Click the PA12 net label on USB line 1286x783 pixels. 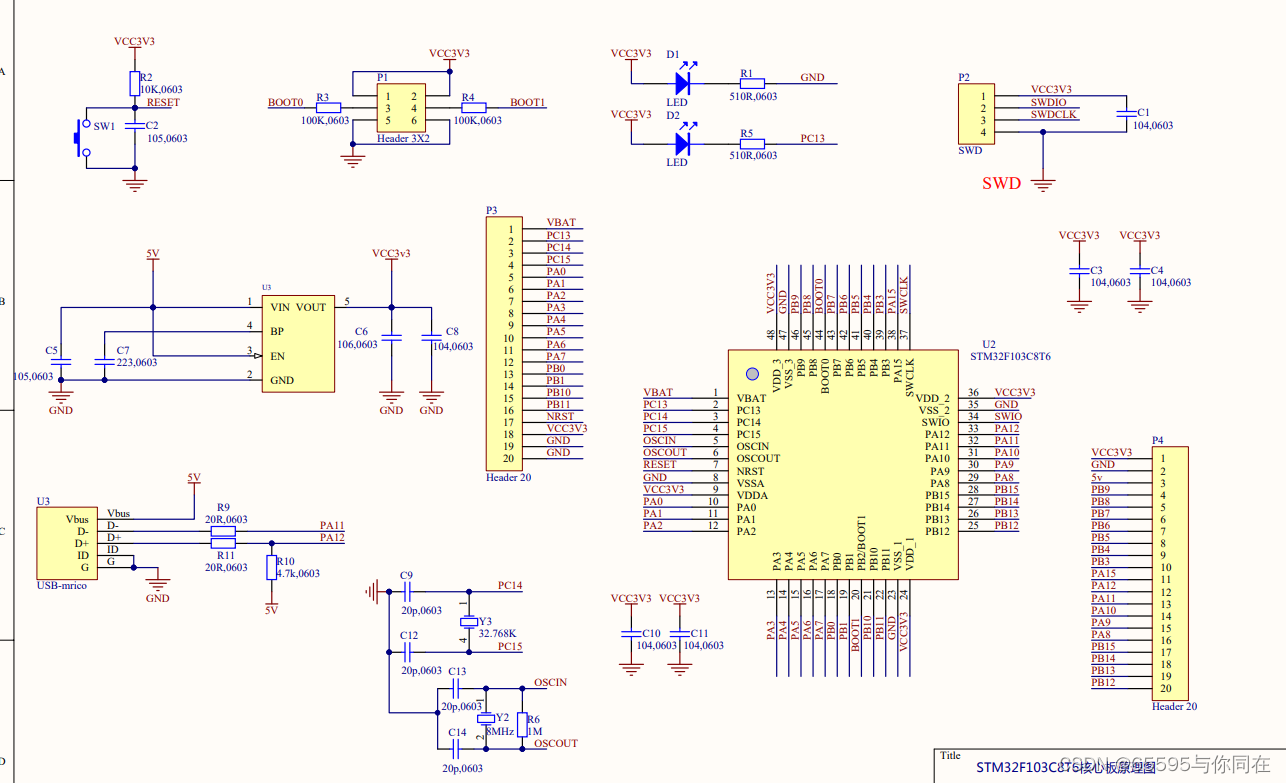(x=332, y=537)
